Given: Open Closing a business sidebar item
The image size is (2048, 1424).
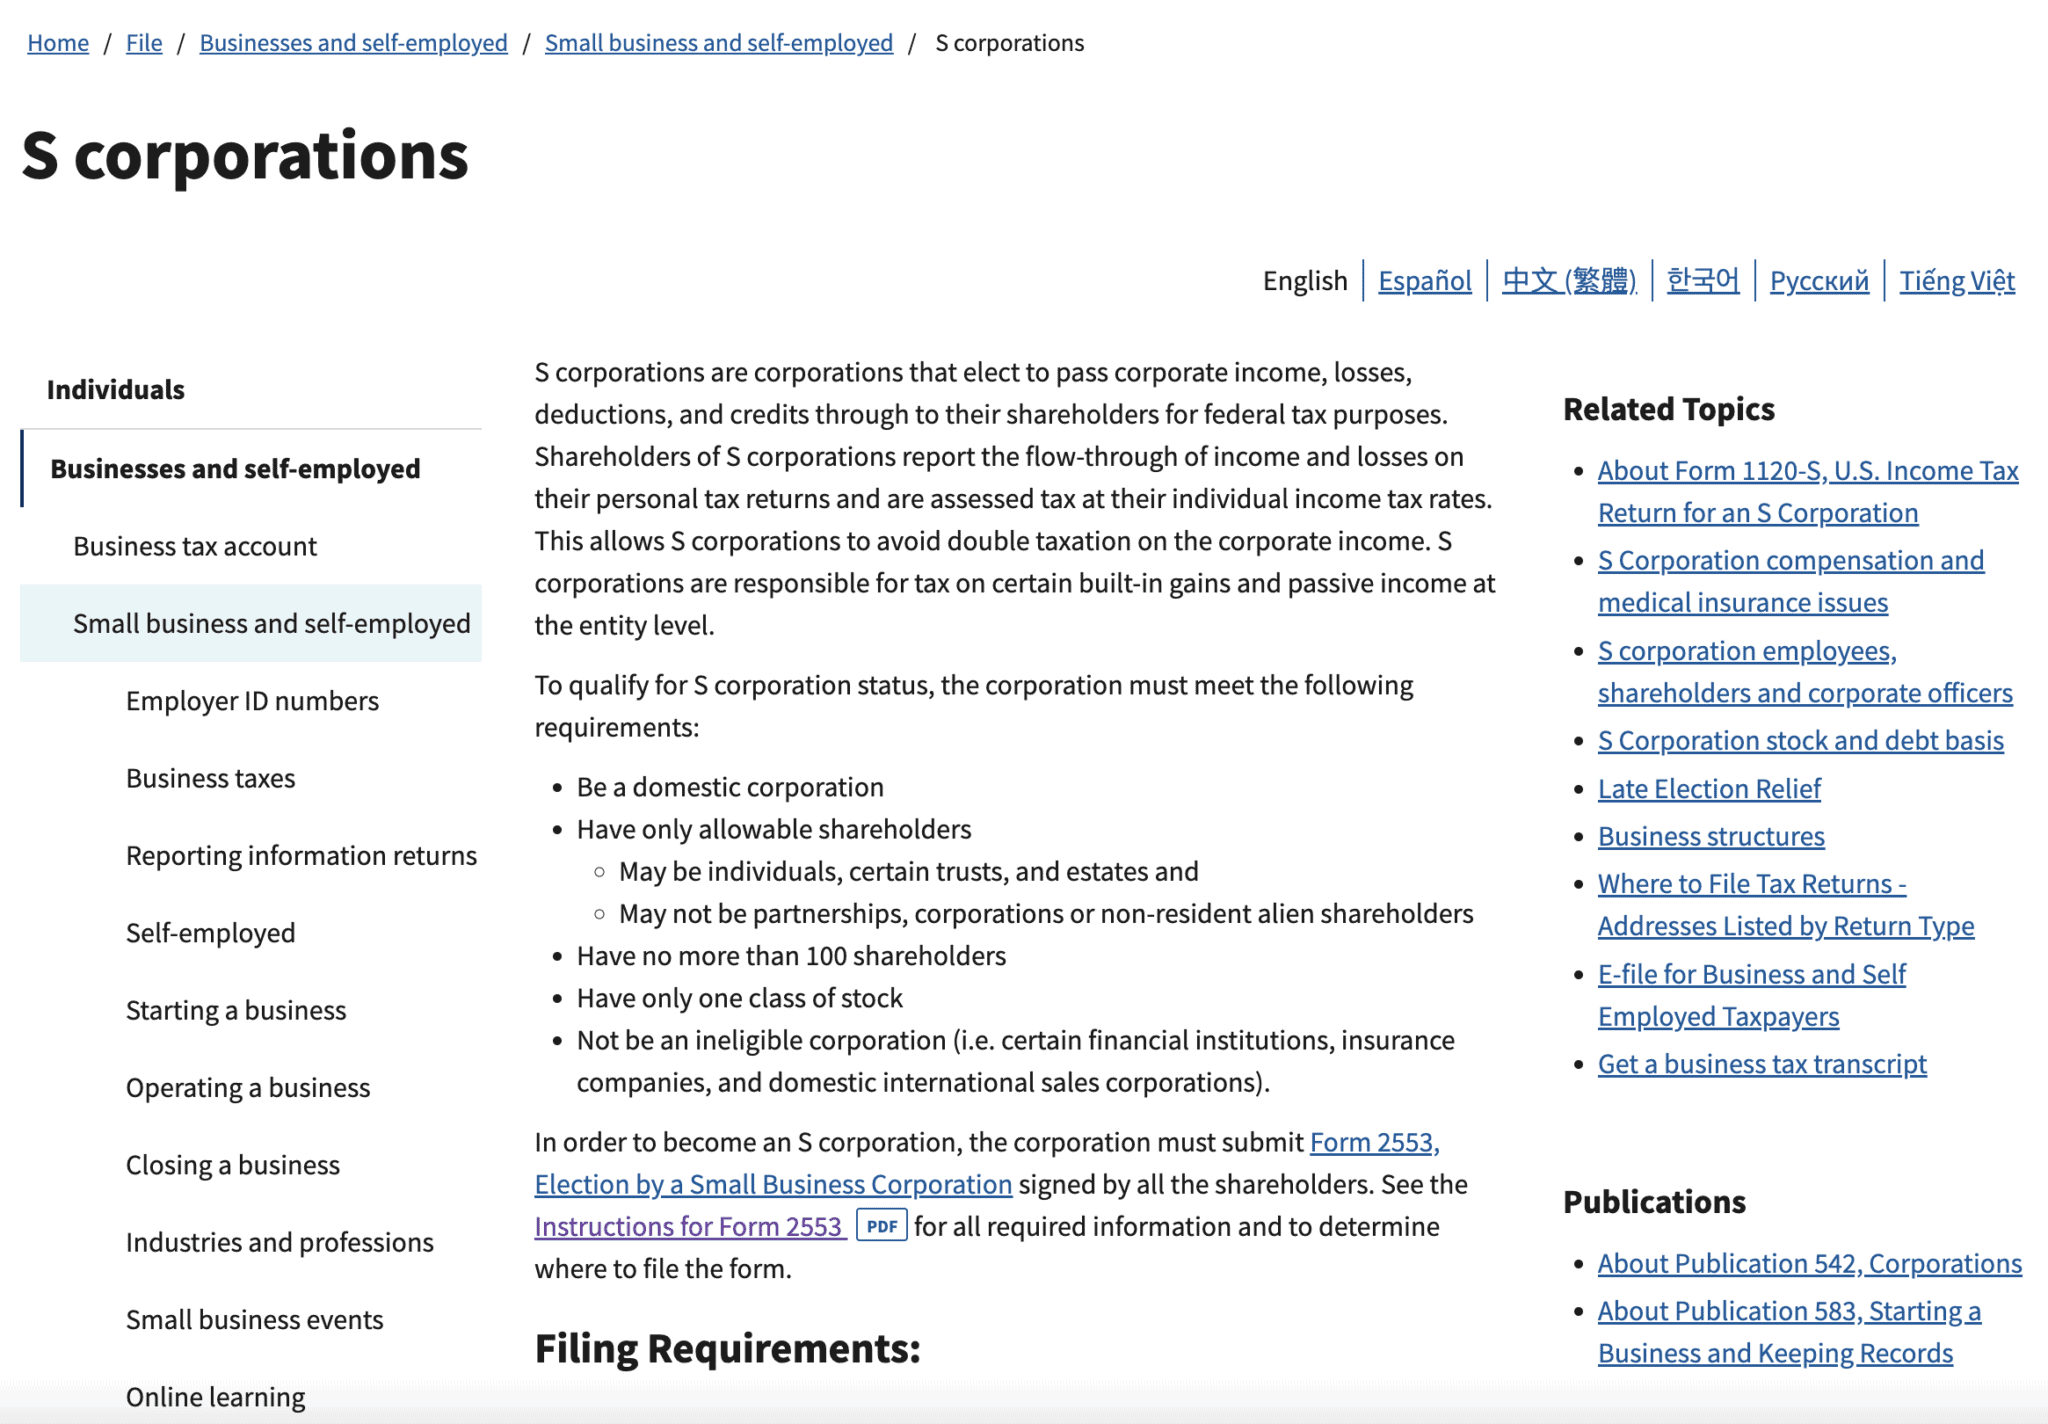Looking at the screenshot, I should tap(233, 1165).
